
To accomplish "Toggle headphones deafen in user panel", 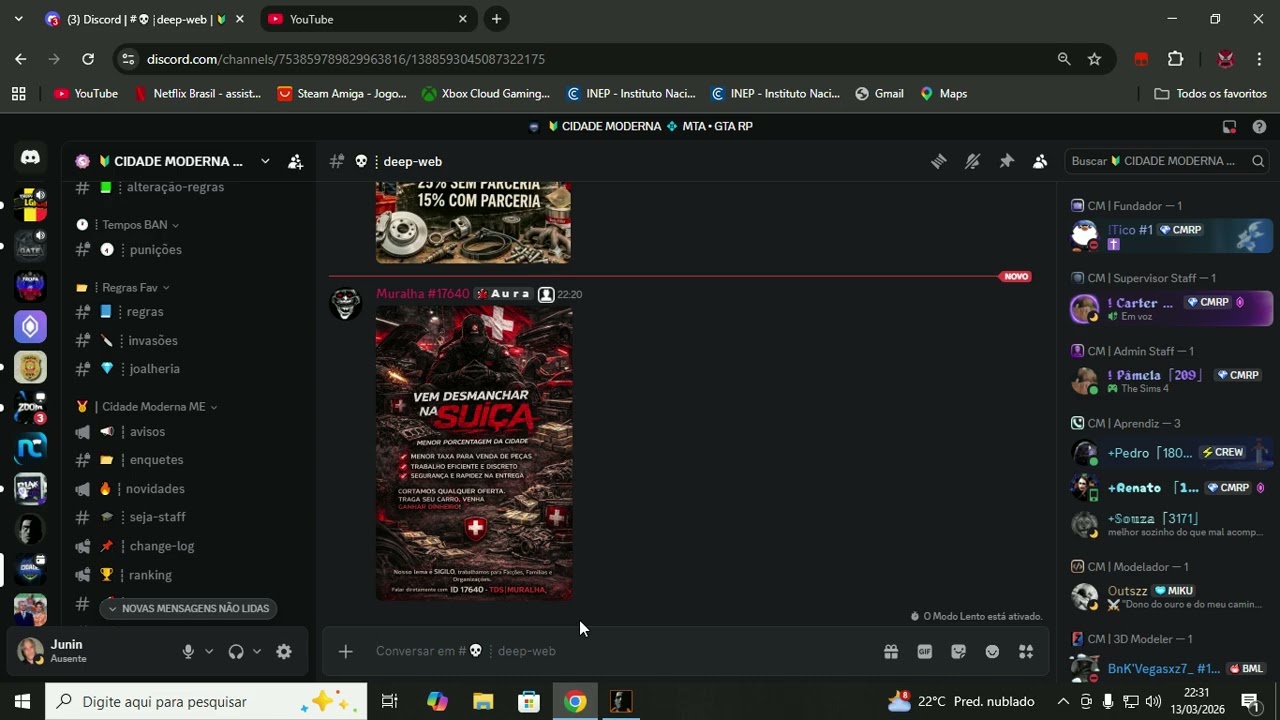I will (236, 651).
